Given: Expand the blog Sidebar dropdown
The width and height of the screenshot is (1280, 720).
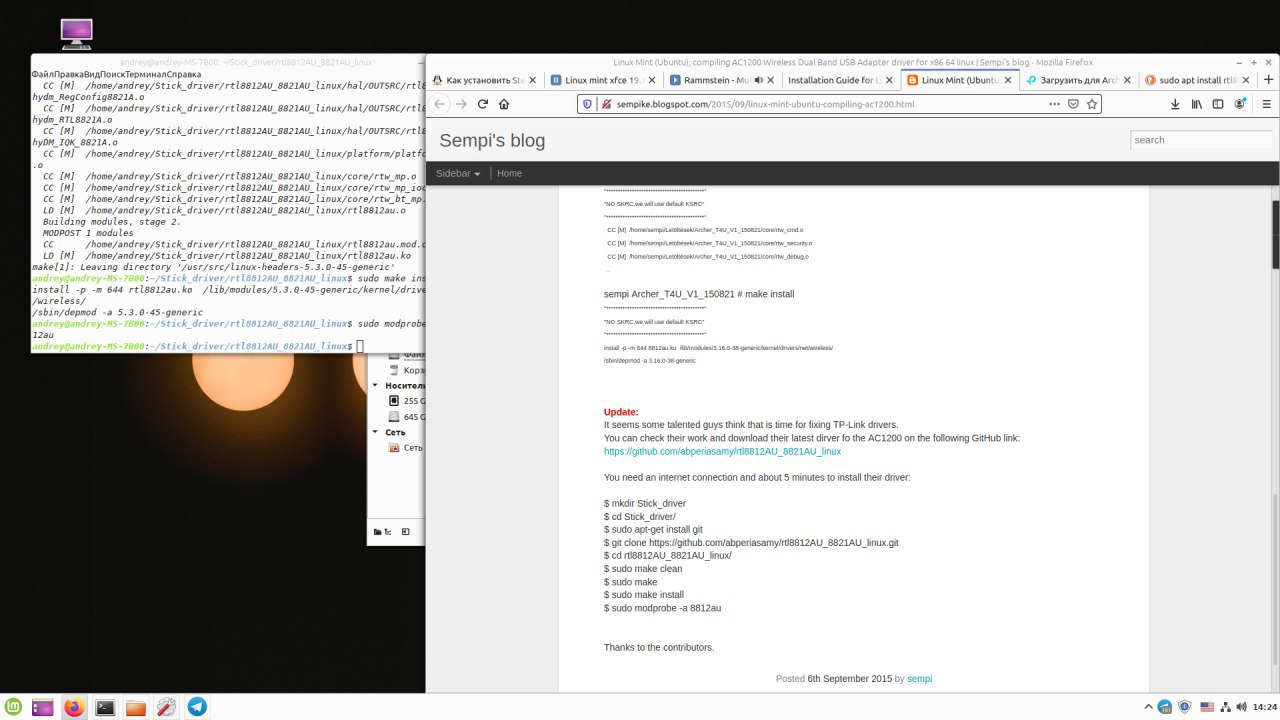Looking at the screenshot, I should [x=458, y=173].
